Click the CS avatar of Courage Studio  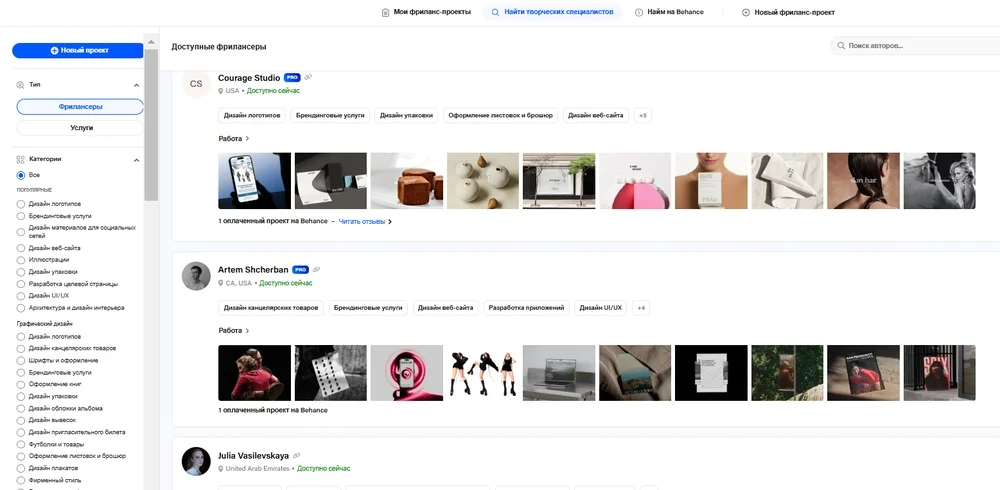click(196, 84)
